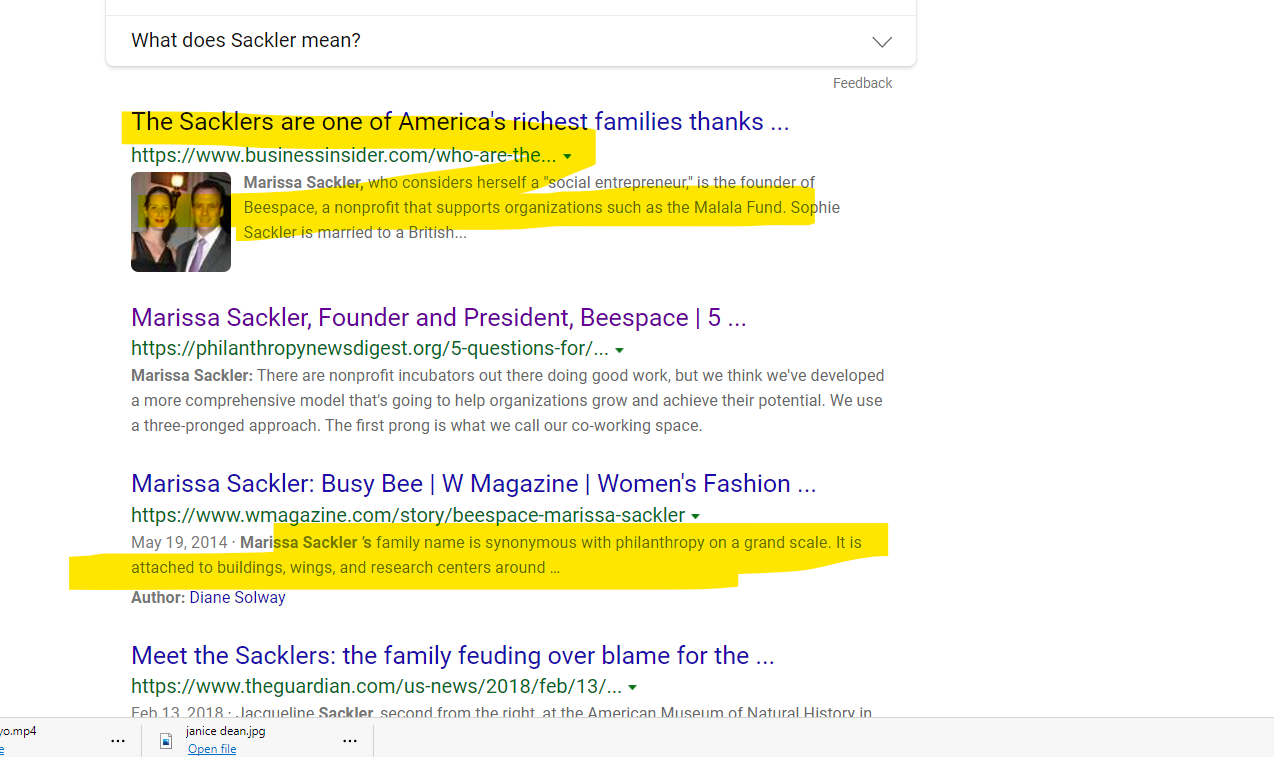Open the Feedback link

(862, 83)
